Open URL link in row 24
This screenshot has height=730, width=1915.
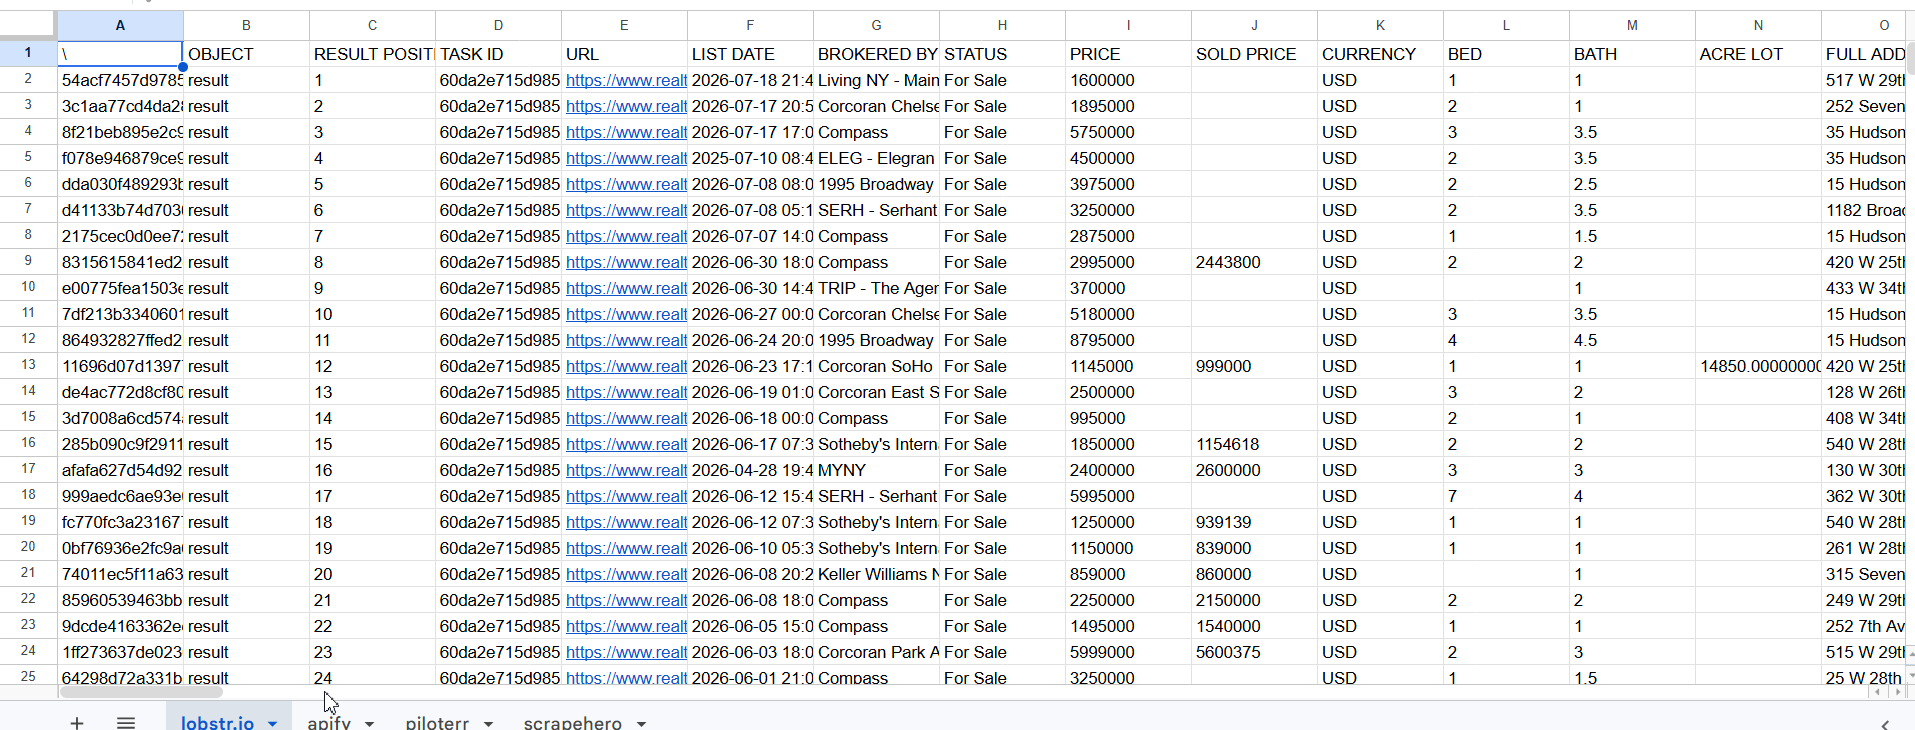point(626,652)
